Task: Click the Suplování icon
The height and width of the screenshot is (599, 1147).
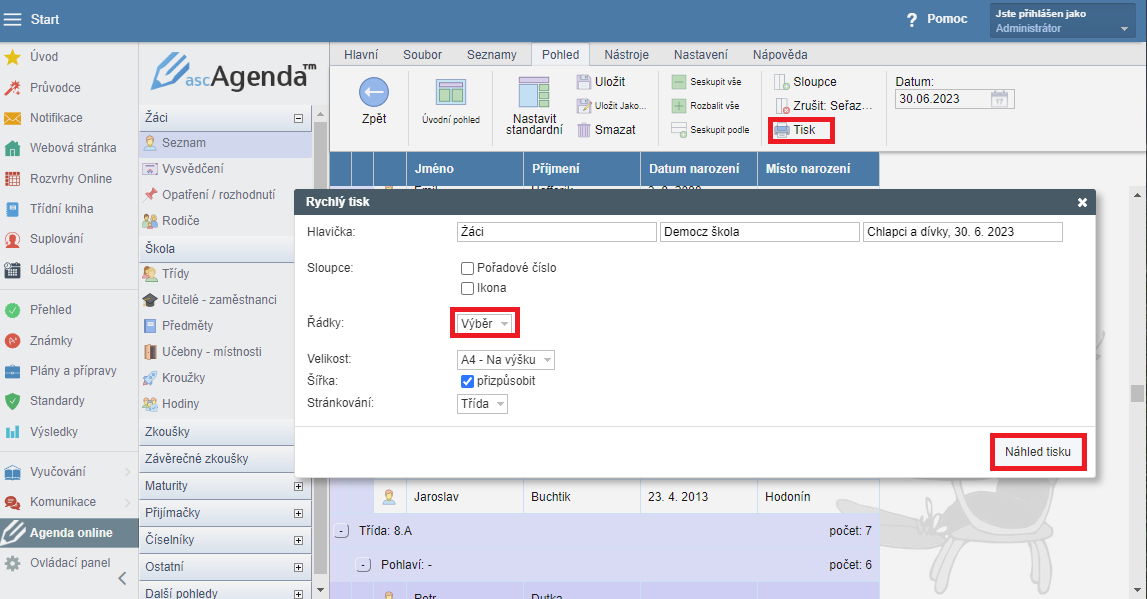Action: (x=12, y=239)
